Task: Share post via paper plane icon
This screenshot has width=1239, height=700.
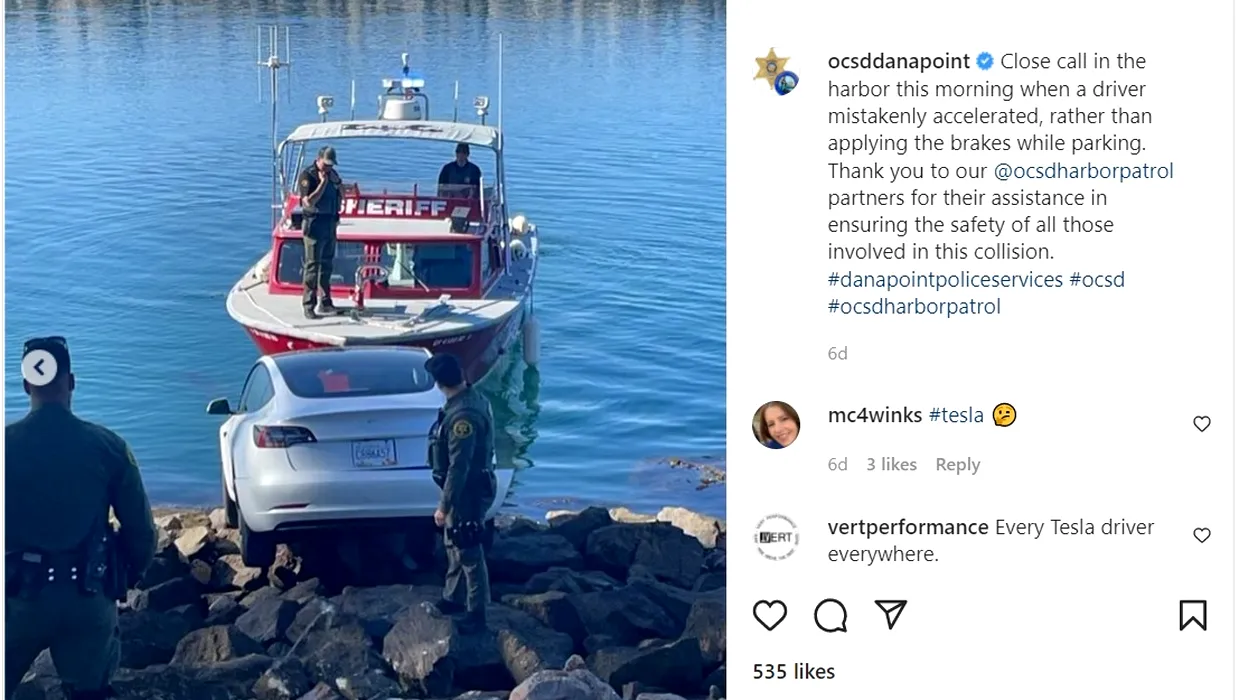Action: coord(890,615)
